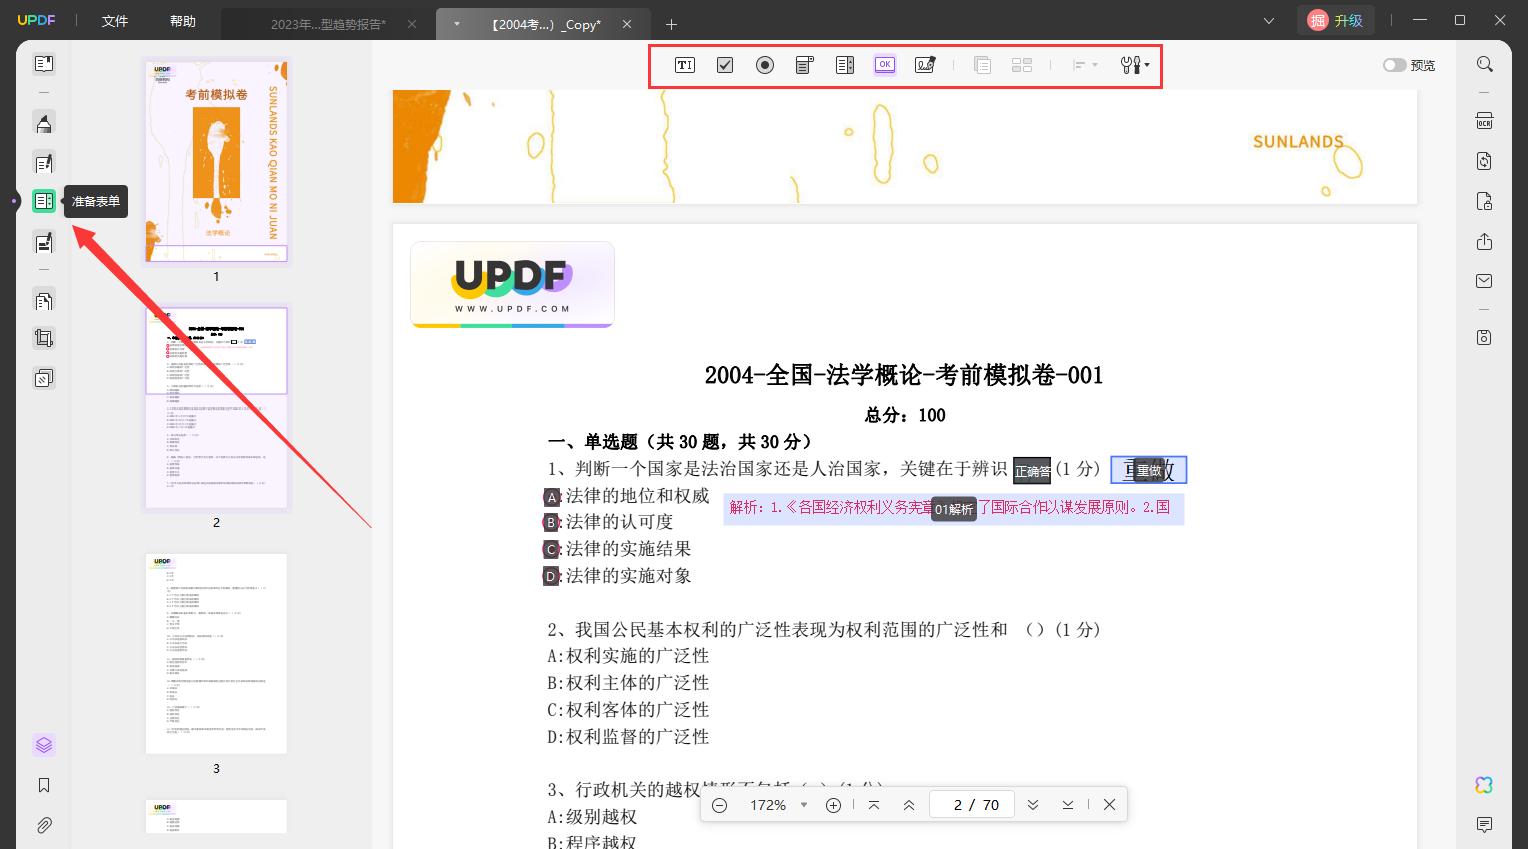1528x849 pixels.
Task: Toggle the 预览 preview switch
Action: pyautogui.click(x=1394, y=65)
